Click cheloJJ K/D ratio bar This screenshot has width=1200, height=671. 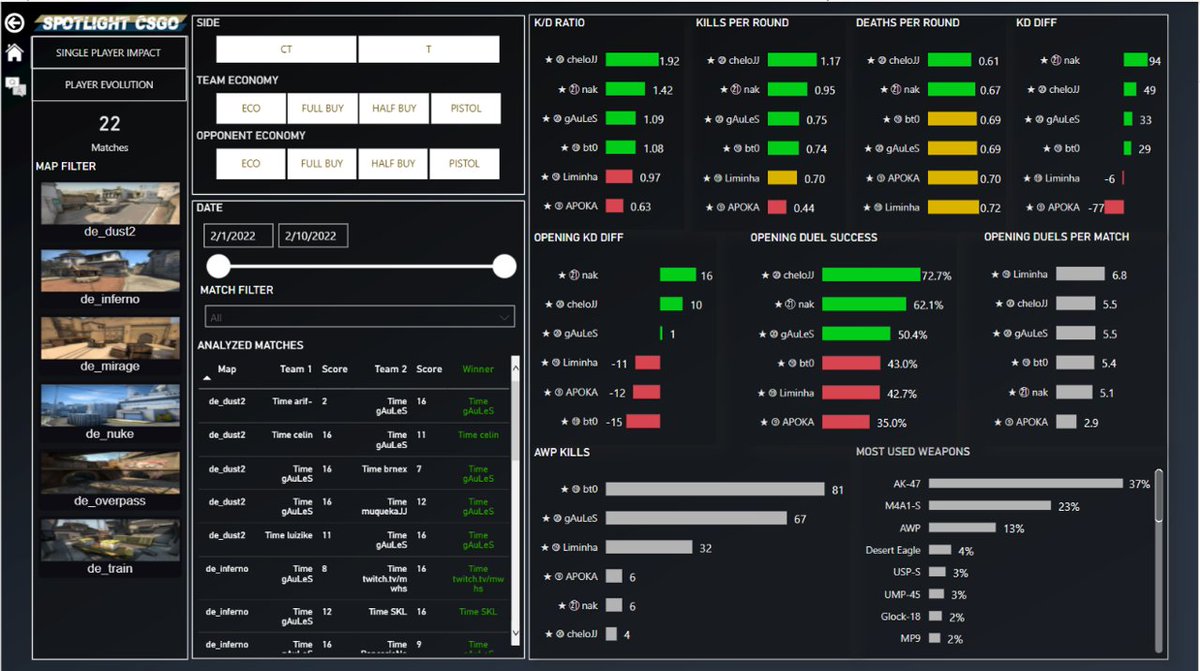[x=632, y=60]
